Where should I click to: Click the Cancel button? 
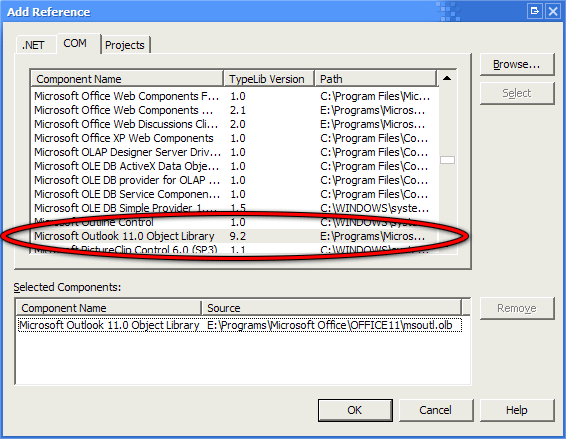pos(436,410)
